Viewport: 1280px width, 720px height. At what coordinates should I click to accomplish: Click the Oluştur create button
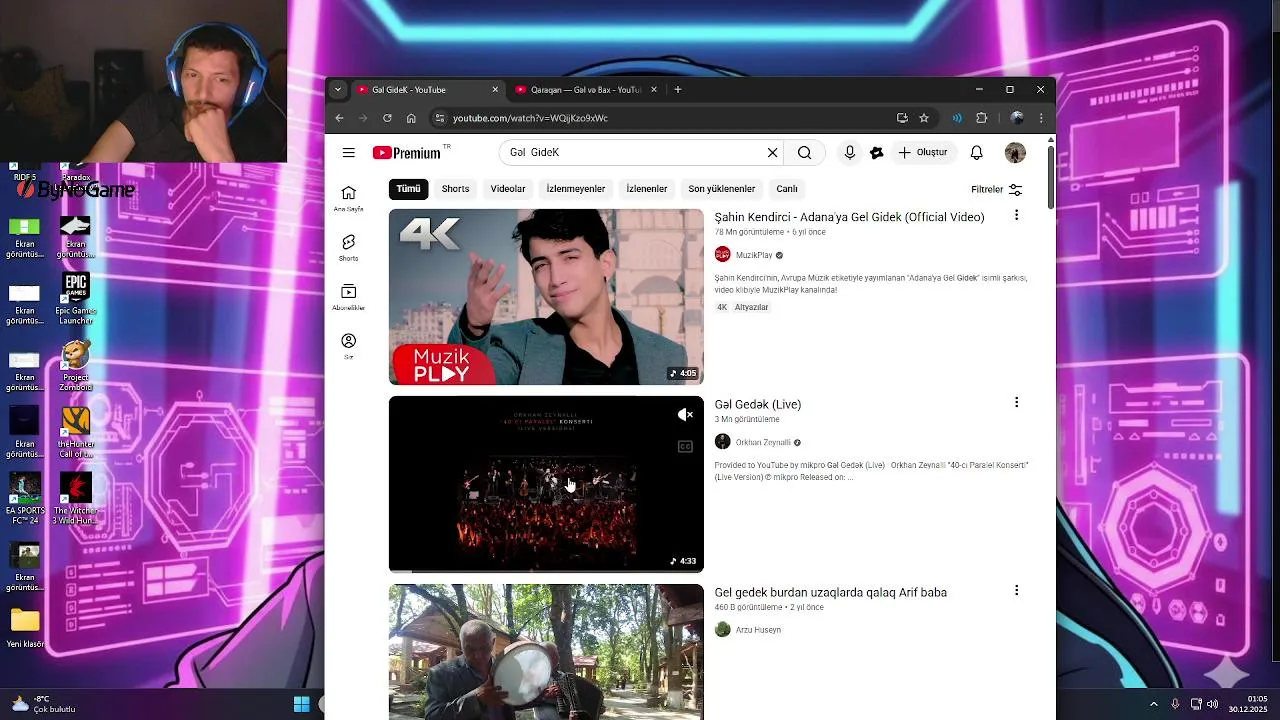924,153
